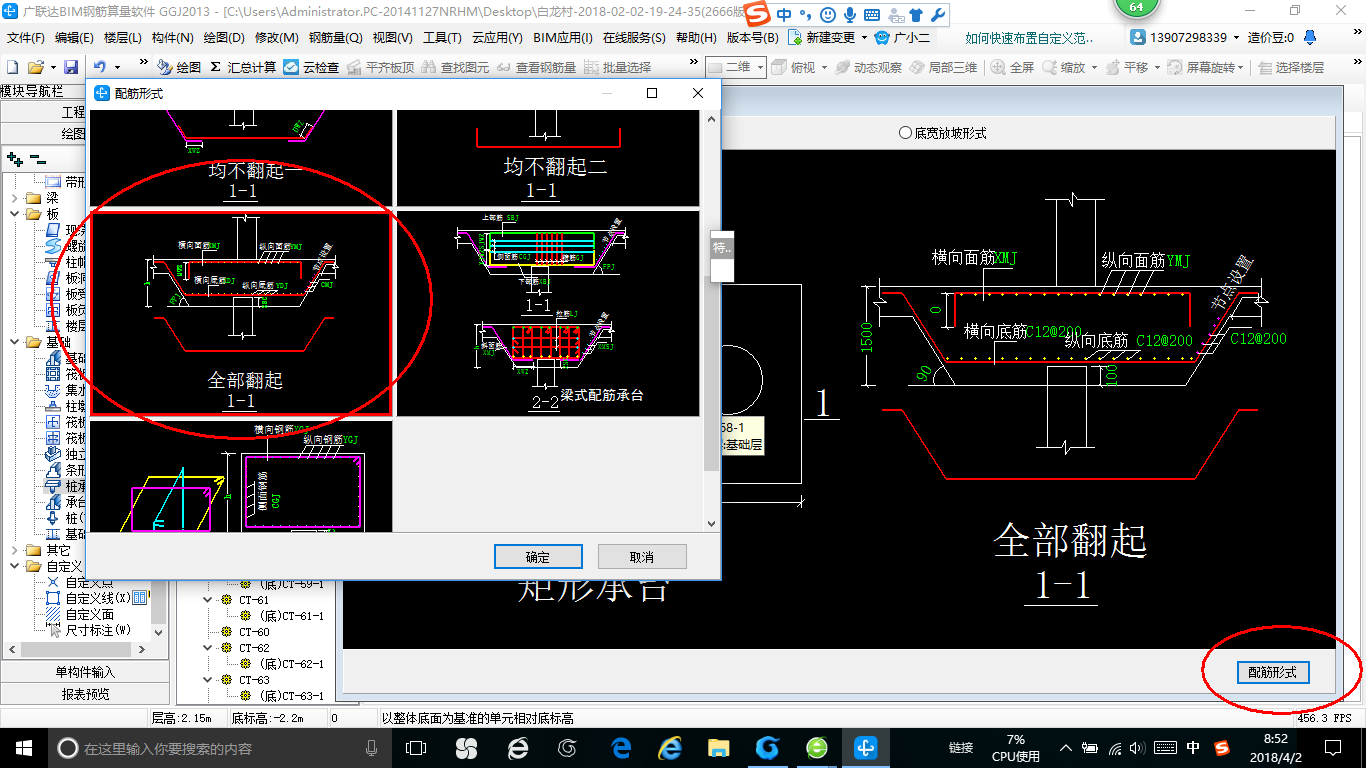The width and height of the screenshot is (1366, 768).
Task: Select (底)CT-62-1 list item
Action: (291, 664)
